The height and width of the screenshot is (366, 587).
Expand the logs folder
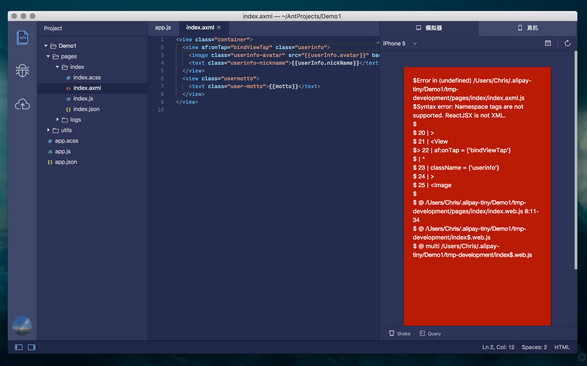click(58, 119)
